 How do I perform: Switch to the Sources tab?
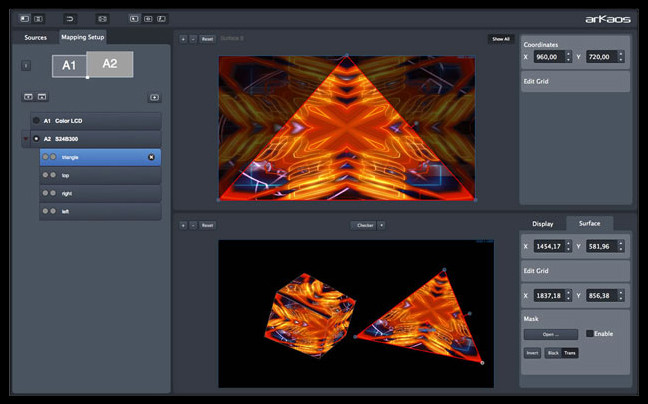tap(36, 37)
